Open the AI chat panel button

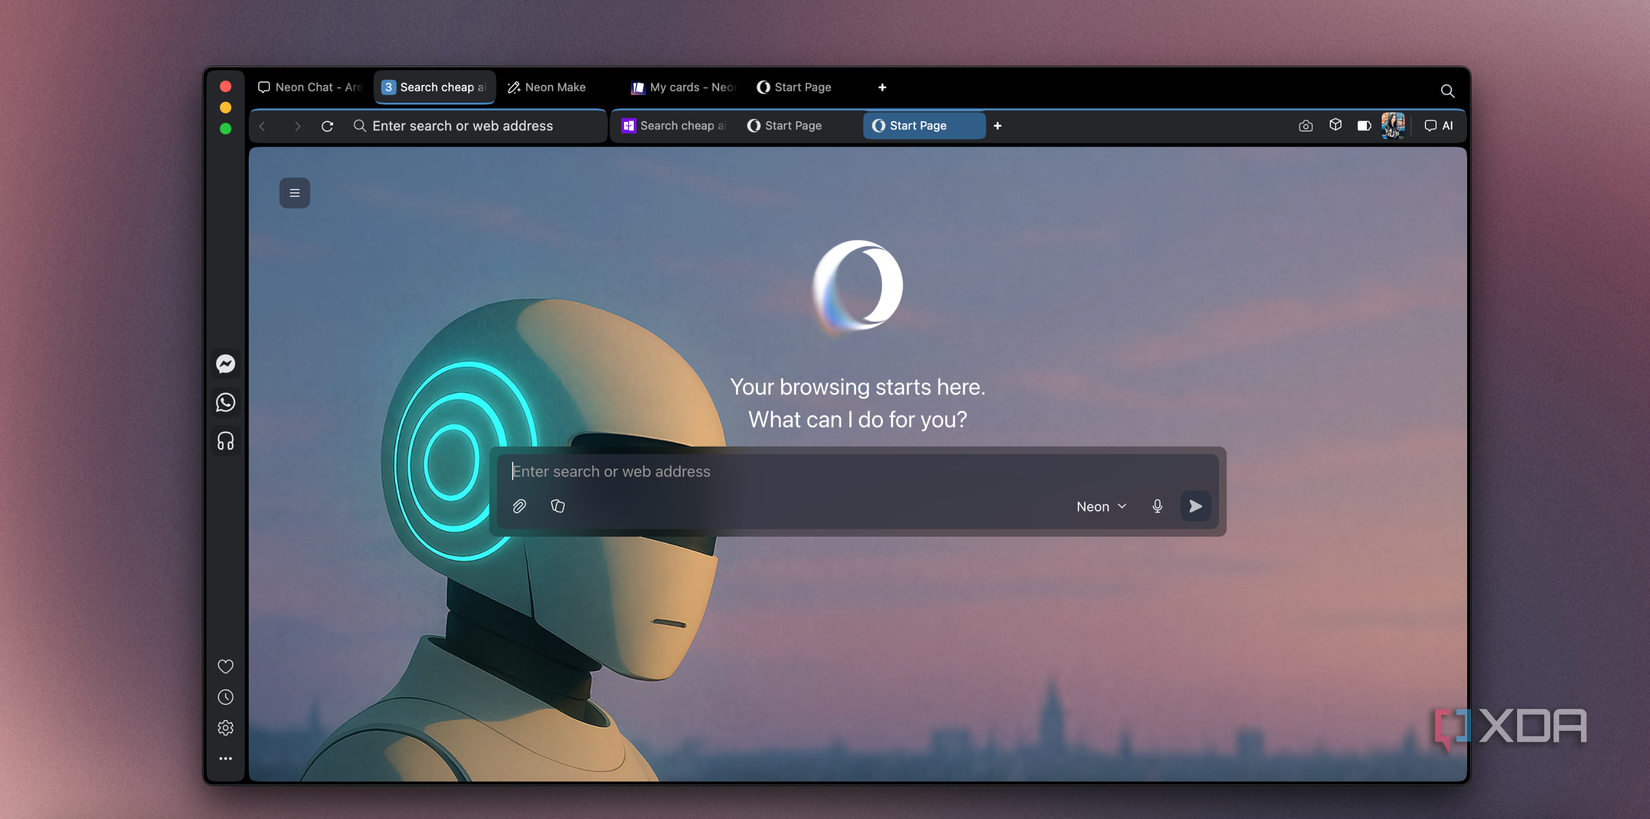click(1439, 126)
